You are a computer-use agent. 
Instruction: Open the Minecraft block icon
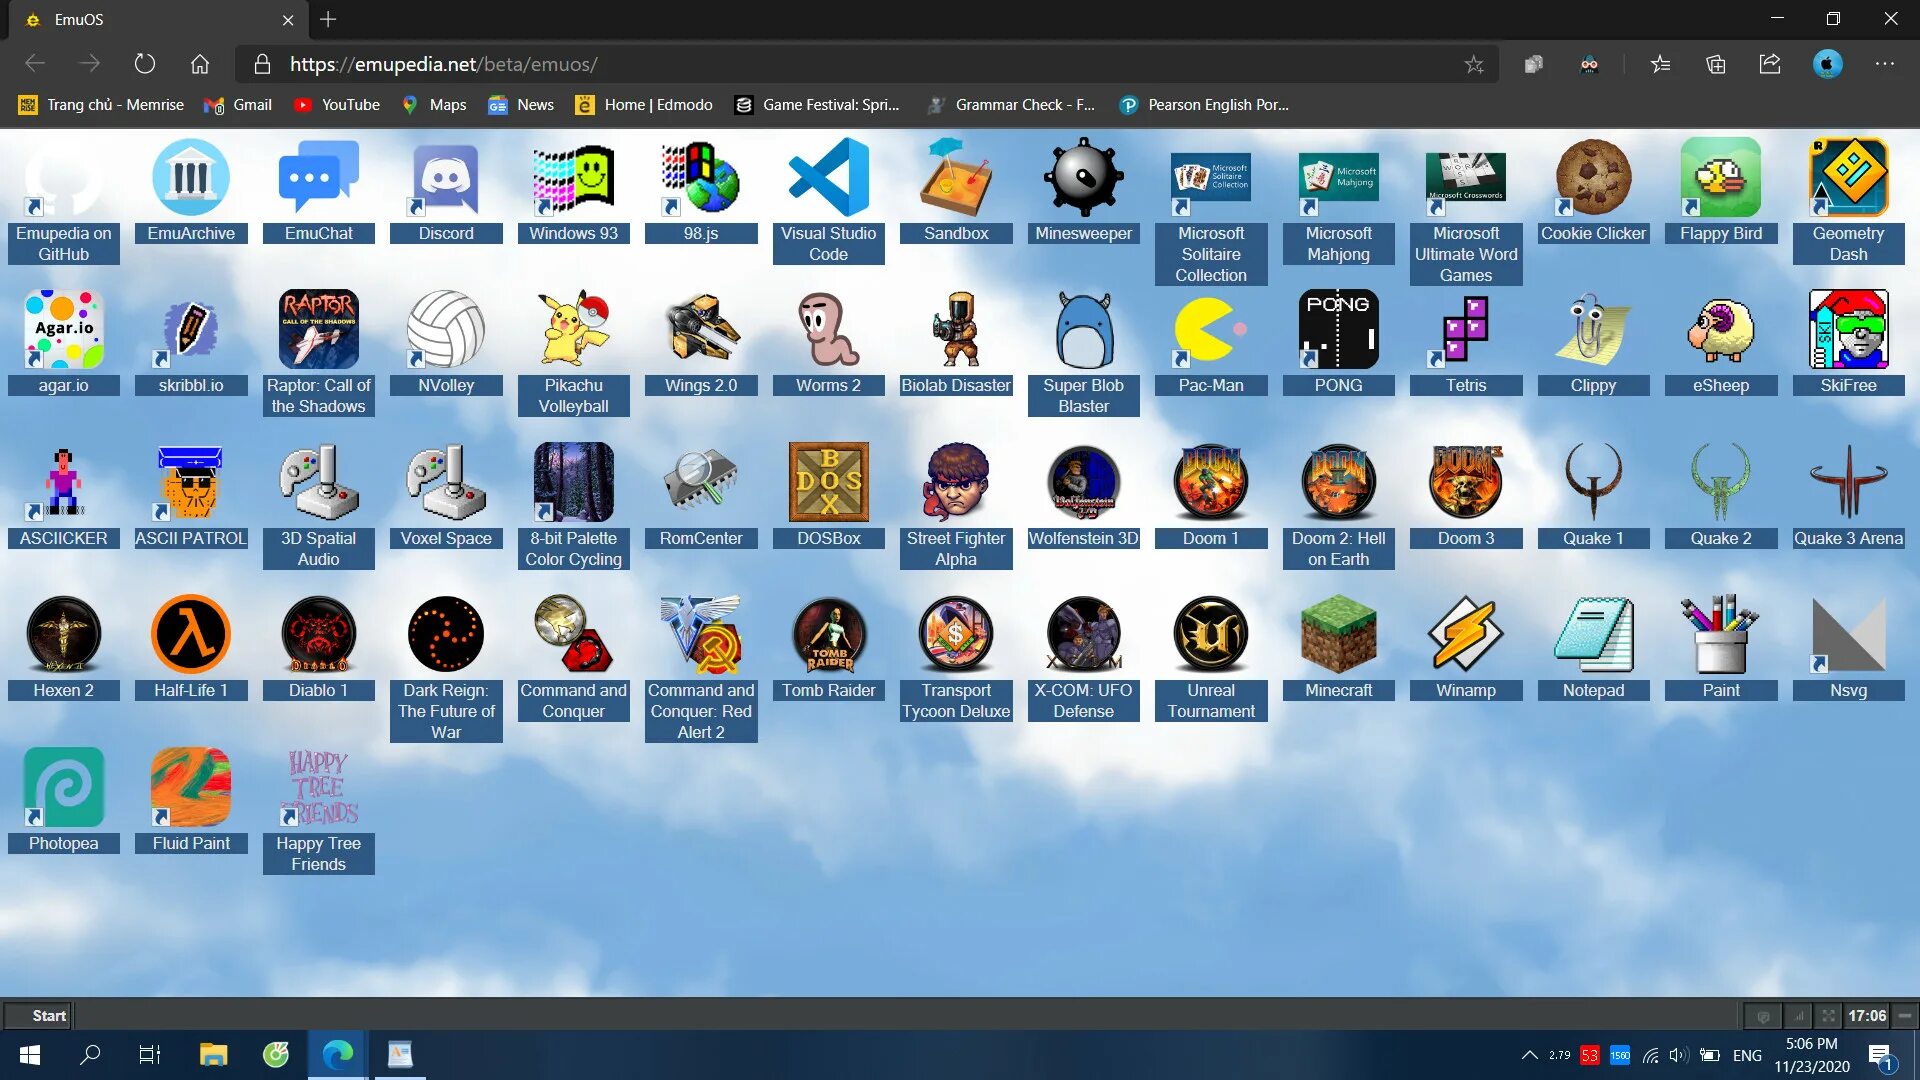click(x=1338, y=647)
